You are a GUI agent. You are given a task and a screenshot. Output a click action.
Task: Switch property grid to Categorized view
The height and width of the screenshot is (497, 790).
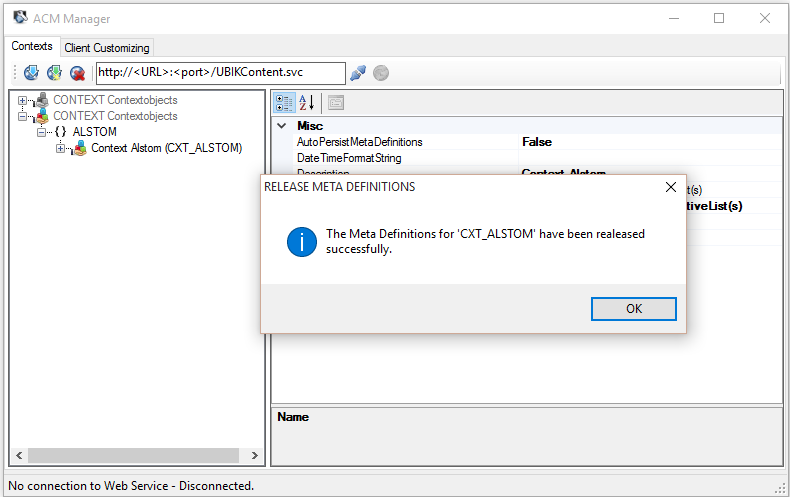284,102
